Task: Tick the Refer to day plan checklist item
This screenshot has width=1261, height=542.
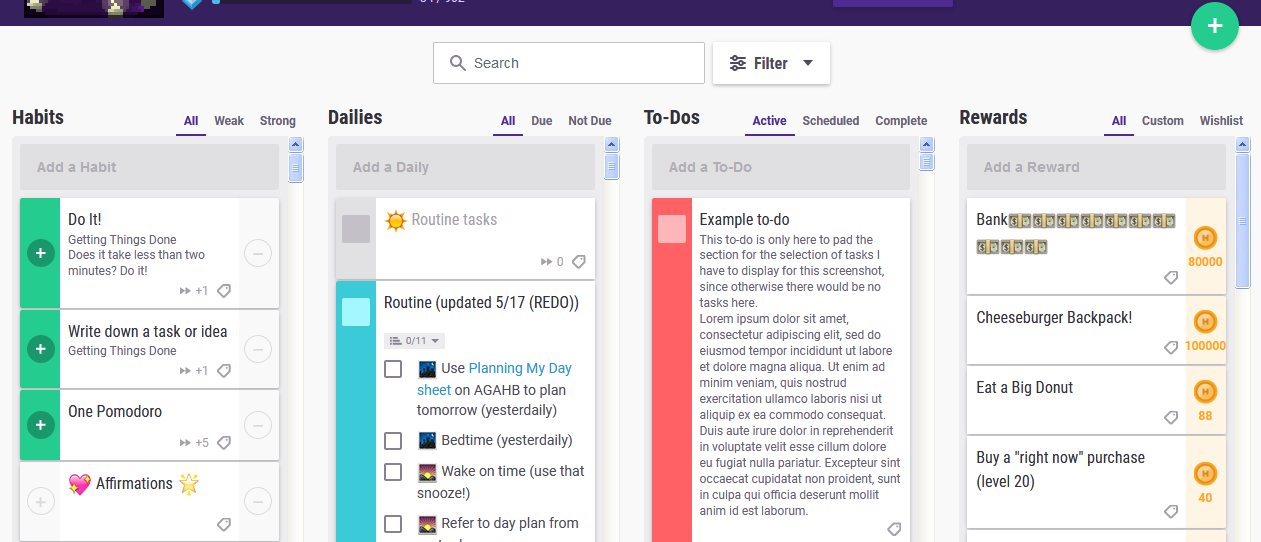Action: (x=393, y=524)
